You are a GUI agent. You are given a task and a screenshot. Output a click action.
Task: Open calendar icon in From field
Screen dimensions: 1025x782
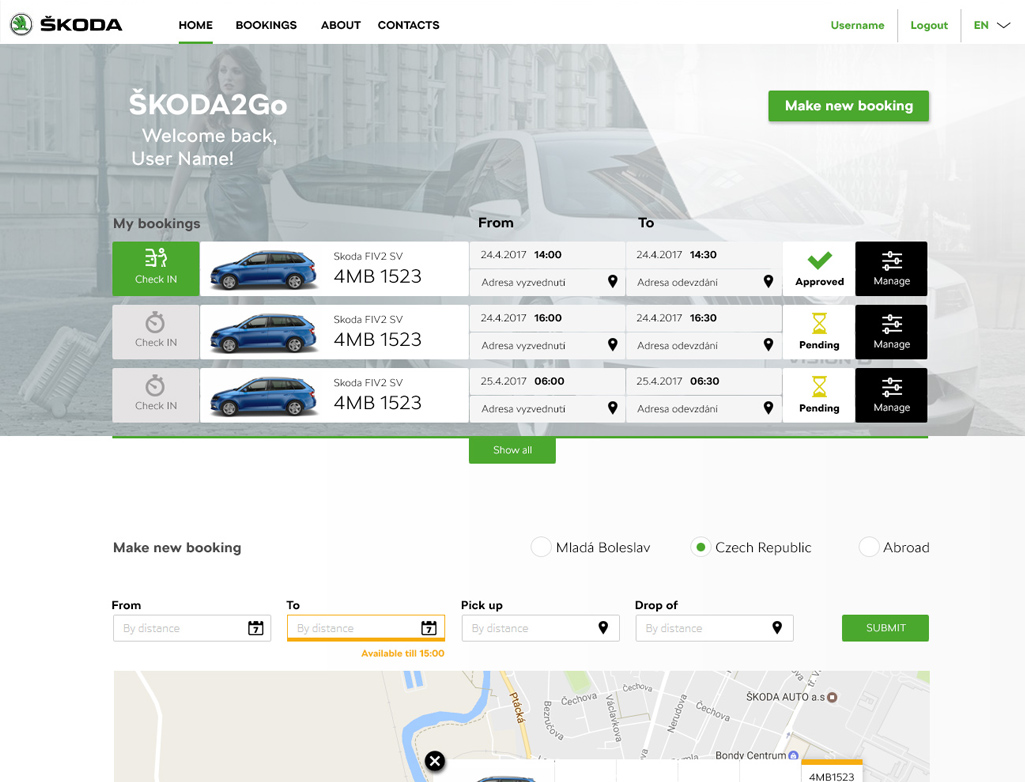(256, 628)
